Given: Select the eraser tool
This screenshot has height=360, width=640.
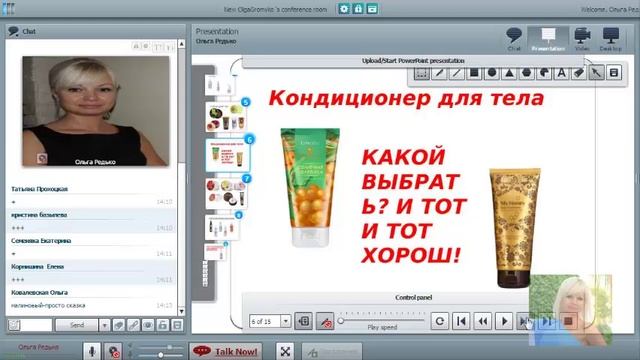Looking at the screenshot, I should point(579,73).
